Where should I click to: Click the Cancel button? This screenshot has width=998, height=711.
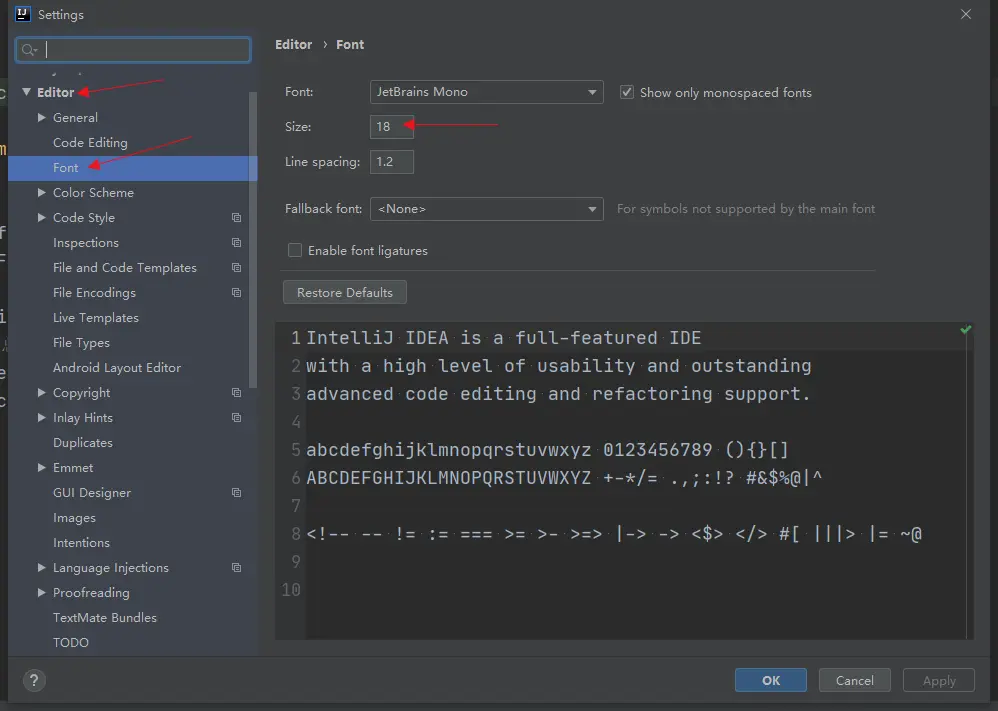(854, 680)
